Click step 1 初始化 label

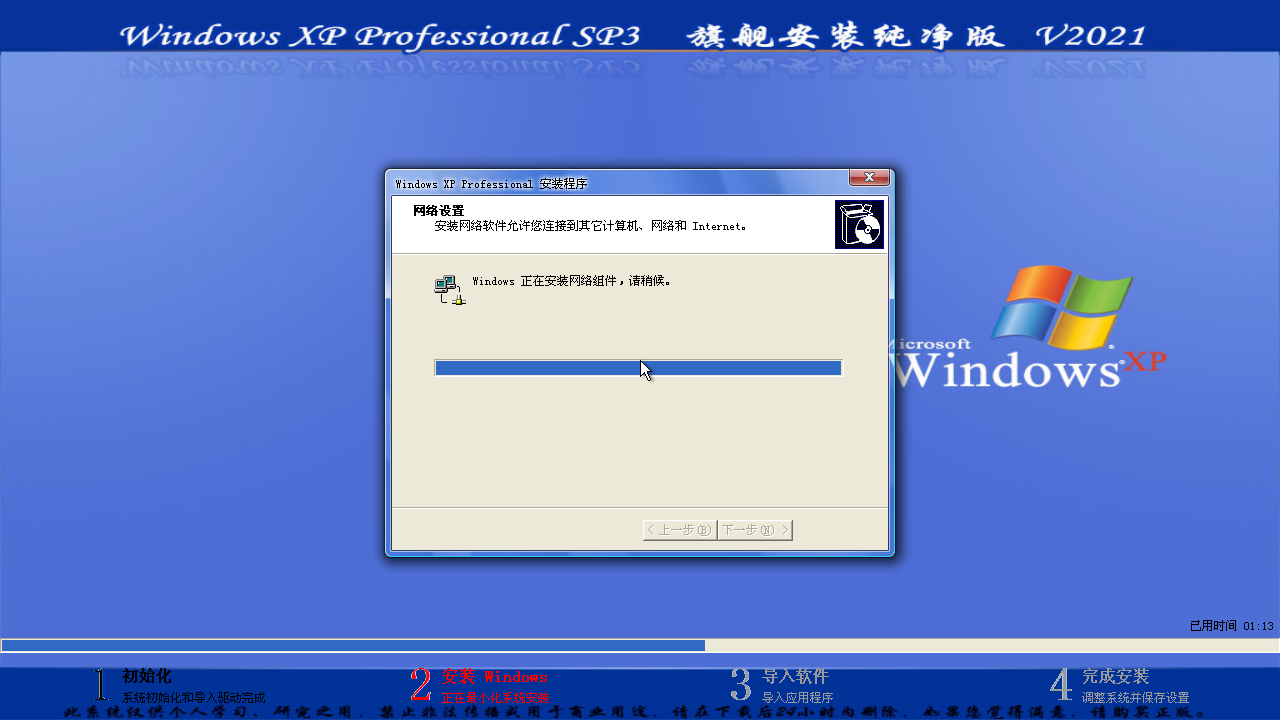click(x=147, y=677)
